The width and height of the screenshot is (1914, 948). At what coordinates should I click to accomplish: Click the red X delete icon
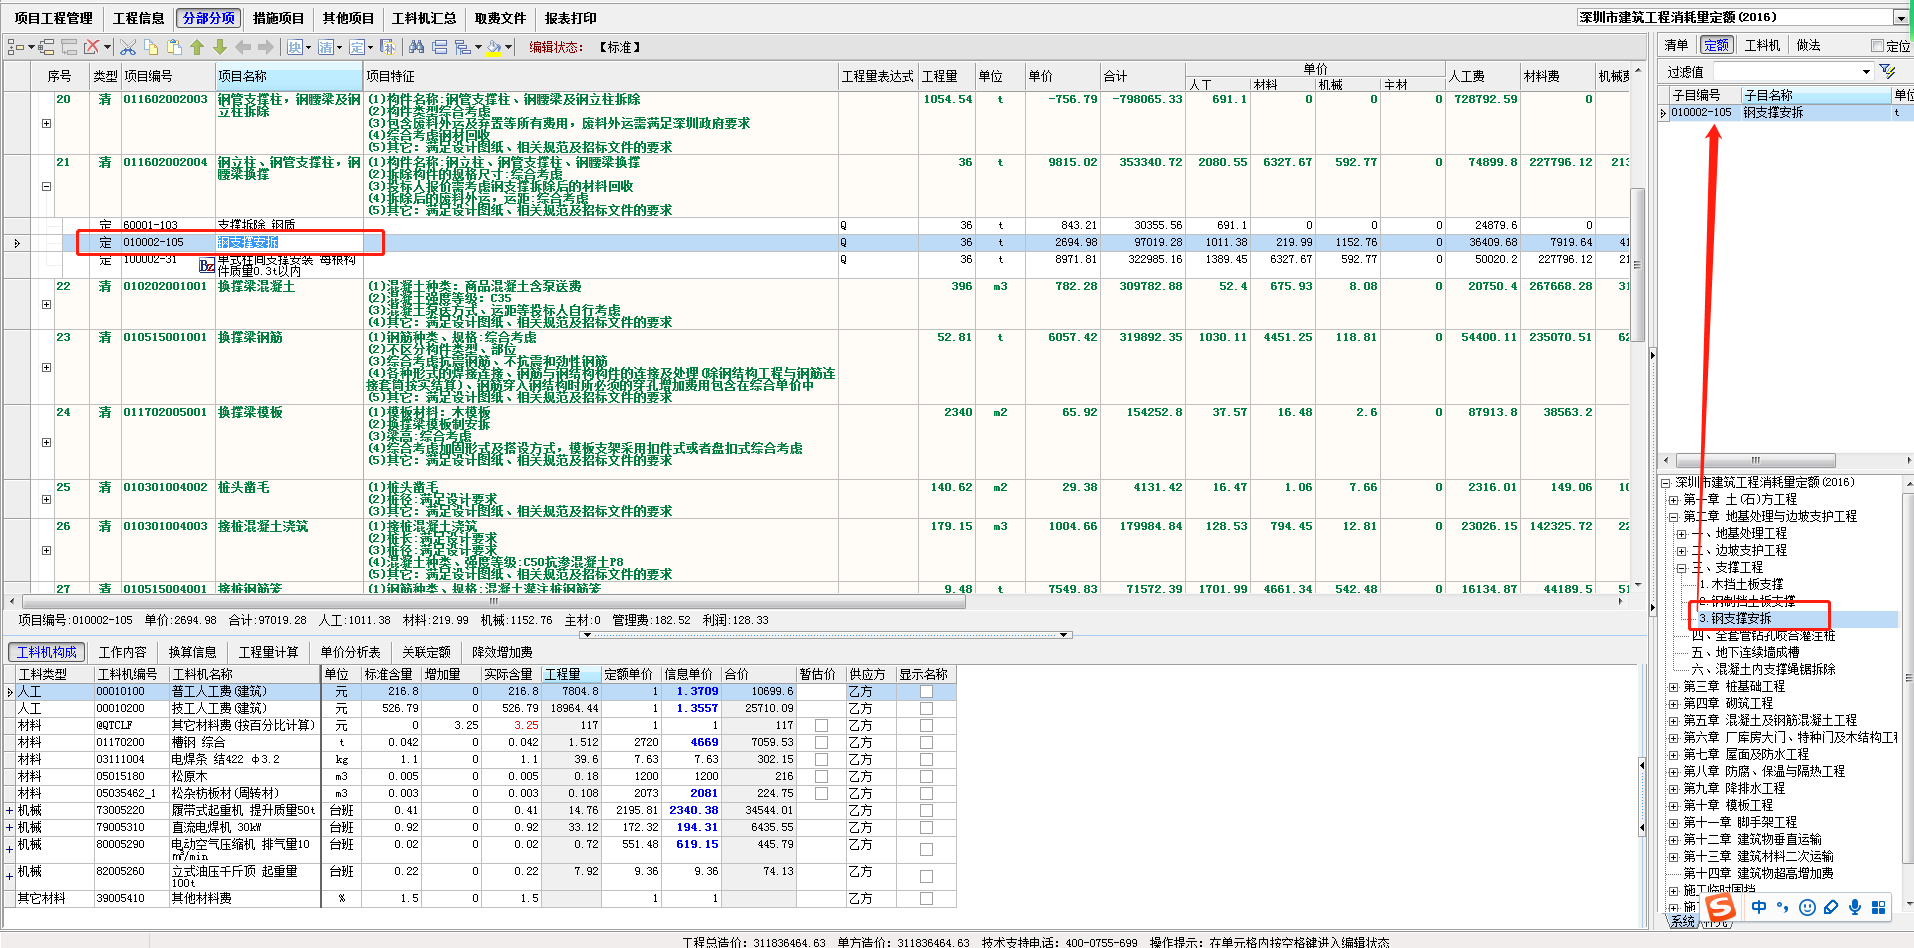(x=91, y=47)
